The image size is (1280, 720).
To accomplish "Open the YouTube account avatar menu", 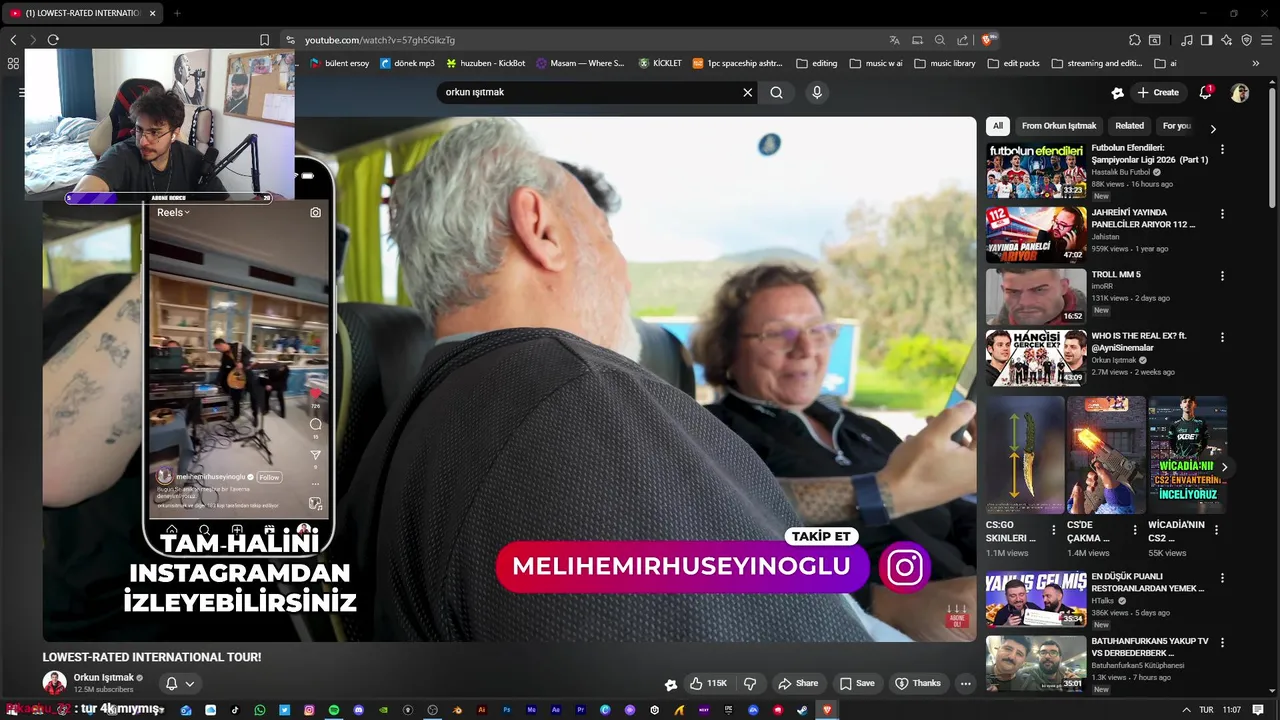I will (1240, 93).
